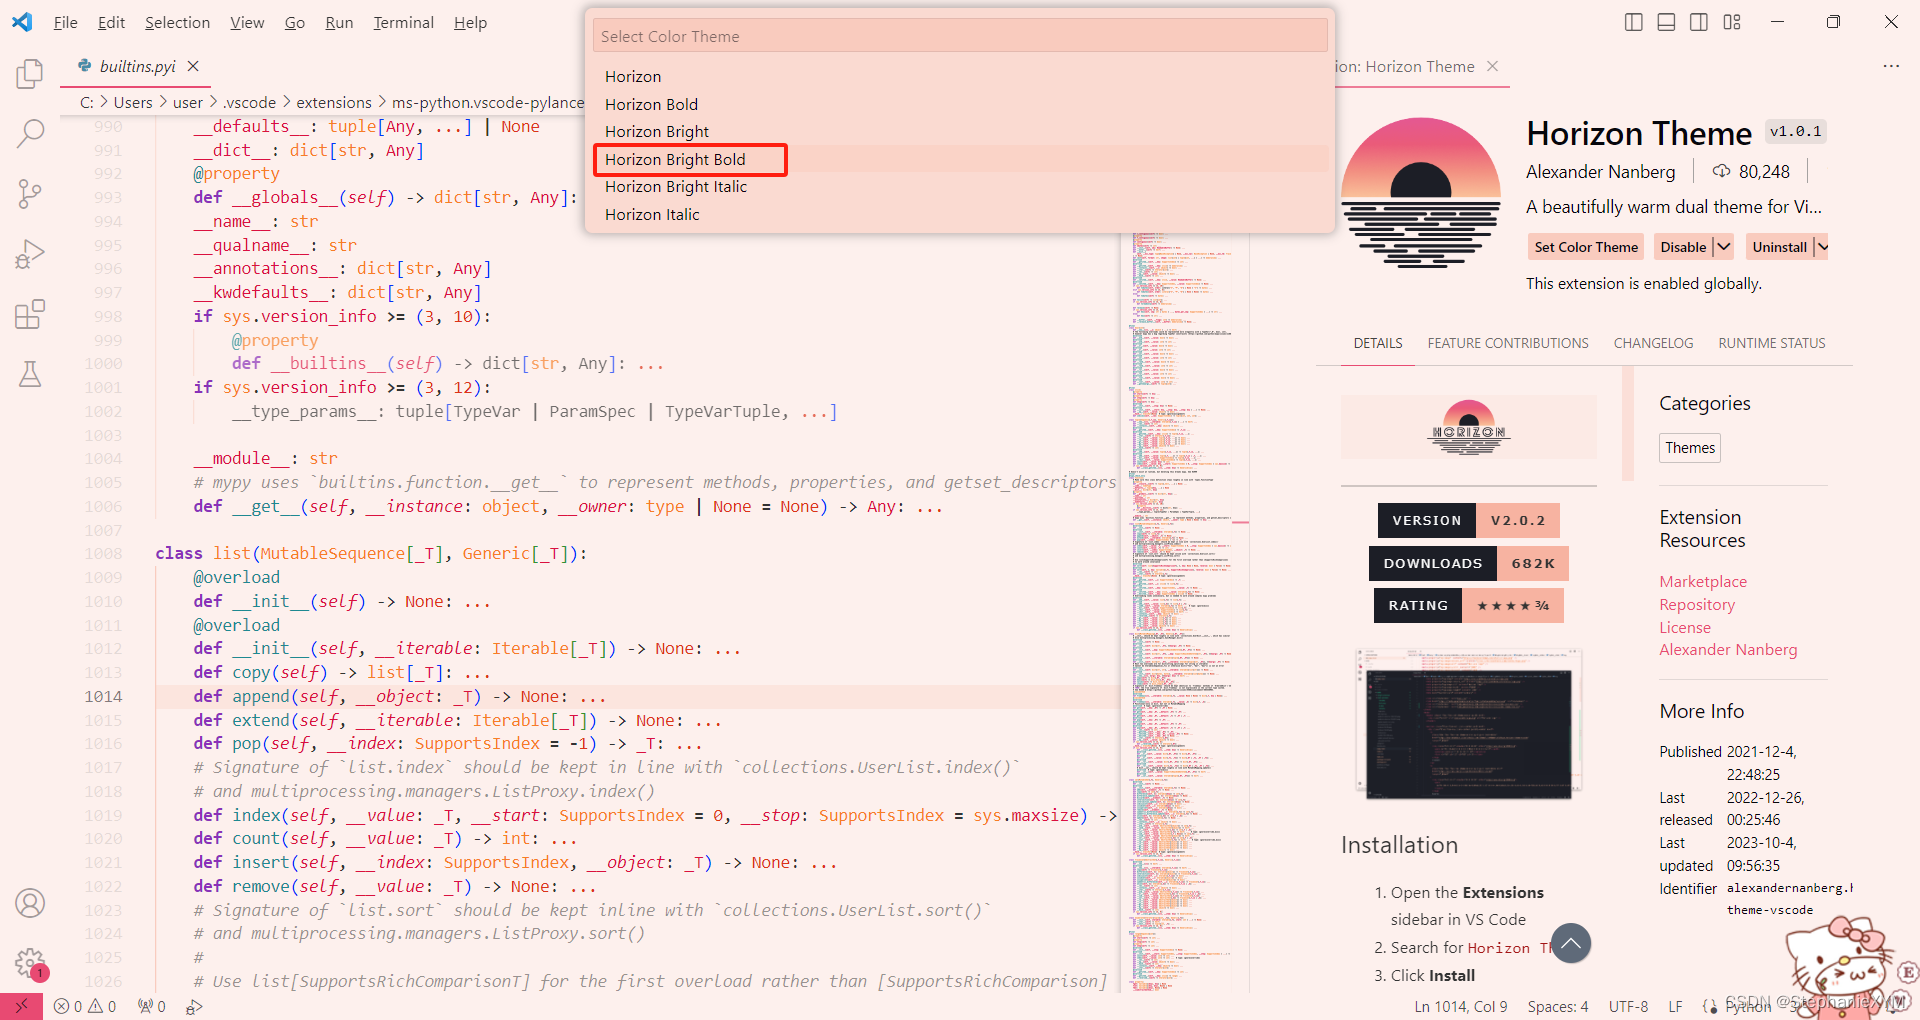The image size is (1920, 1020).
Task: Select the Horizon Bright Bold theme
Action: (x=960, y=159)
